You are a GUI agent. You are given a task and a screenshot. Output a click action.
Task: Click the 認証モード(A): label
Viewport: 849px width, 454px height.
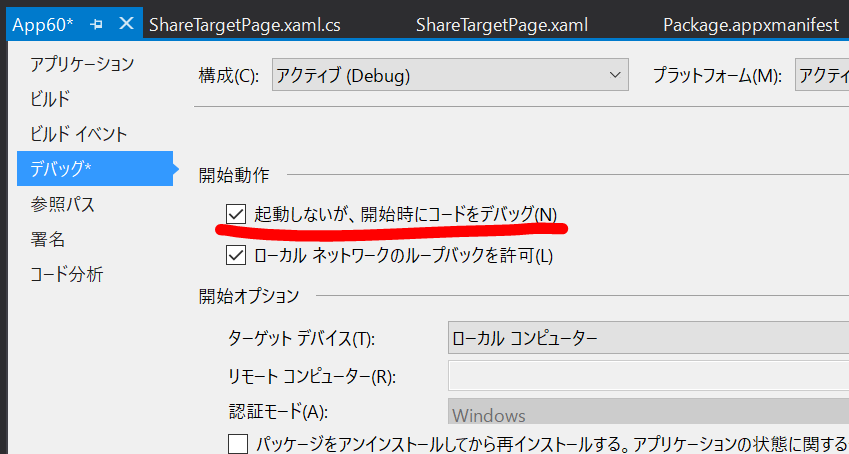[x=278, y=412]
